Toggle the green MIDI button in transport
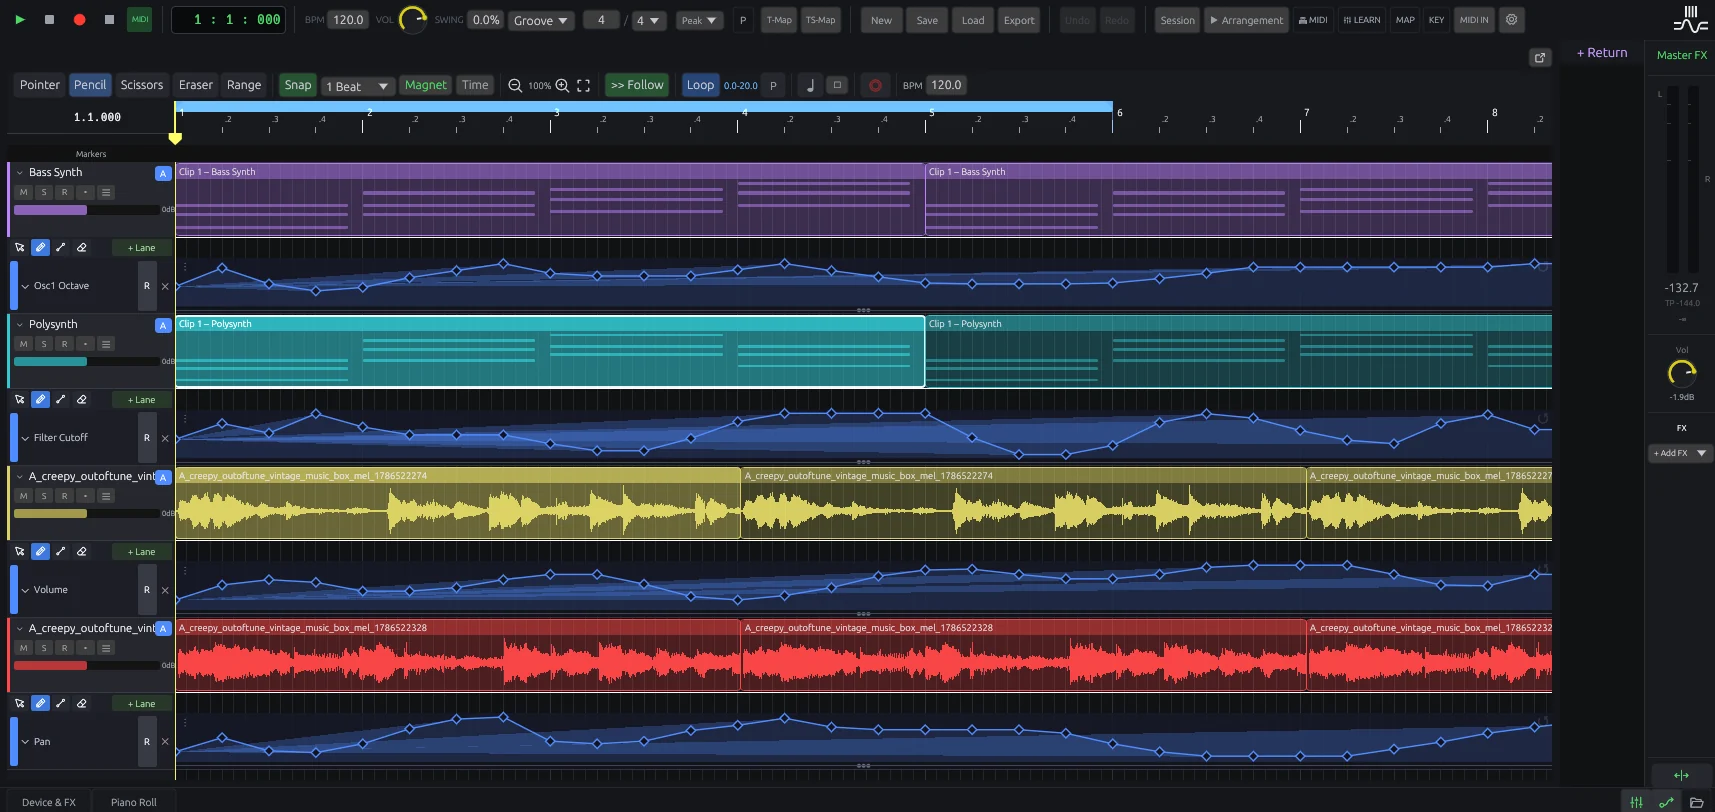Image resolution: width=1715 pixels, height=812 pixels. pos(140,19)
